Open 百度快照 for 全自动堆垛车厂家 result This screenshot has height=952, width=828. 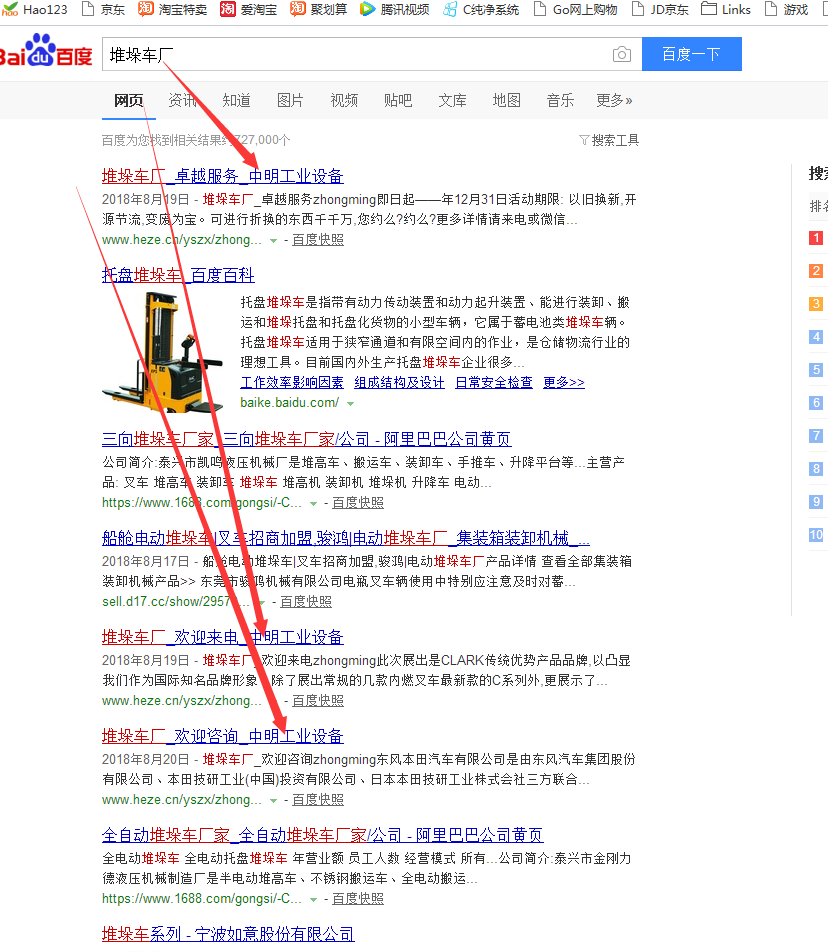pyautogui.click(x=358, y=899)
